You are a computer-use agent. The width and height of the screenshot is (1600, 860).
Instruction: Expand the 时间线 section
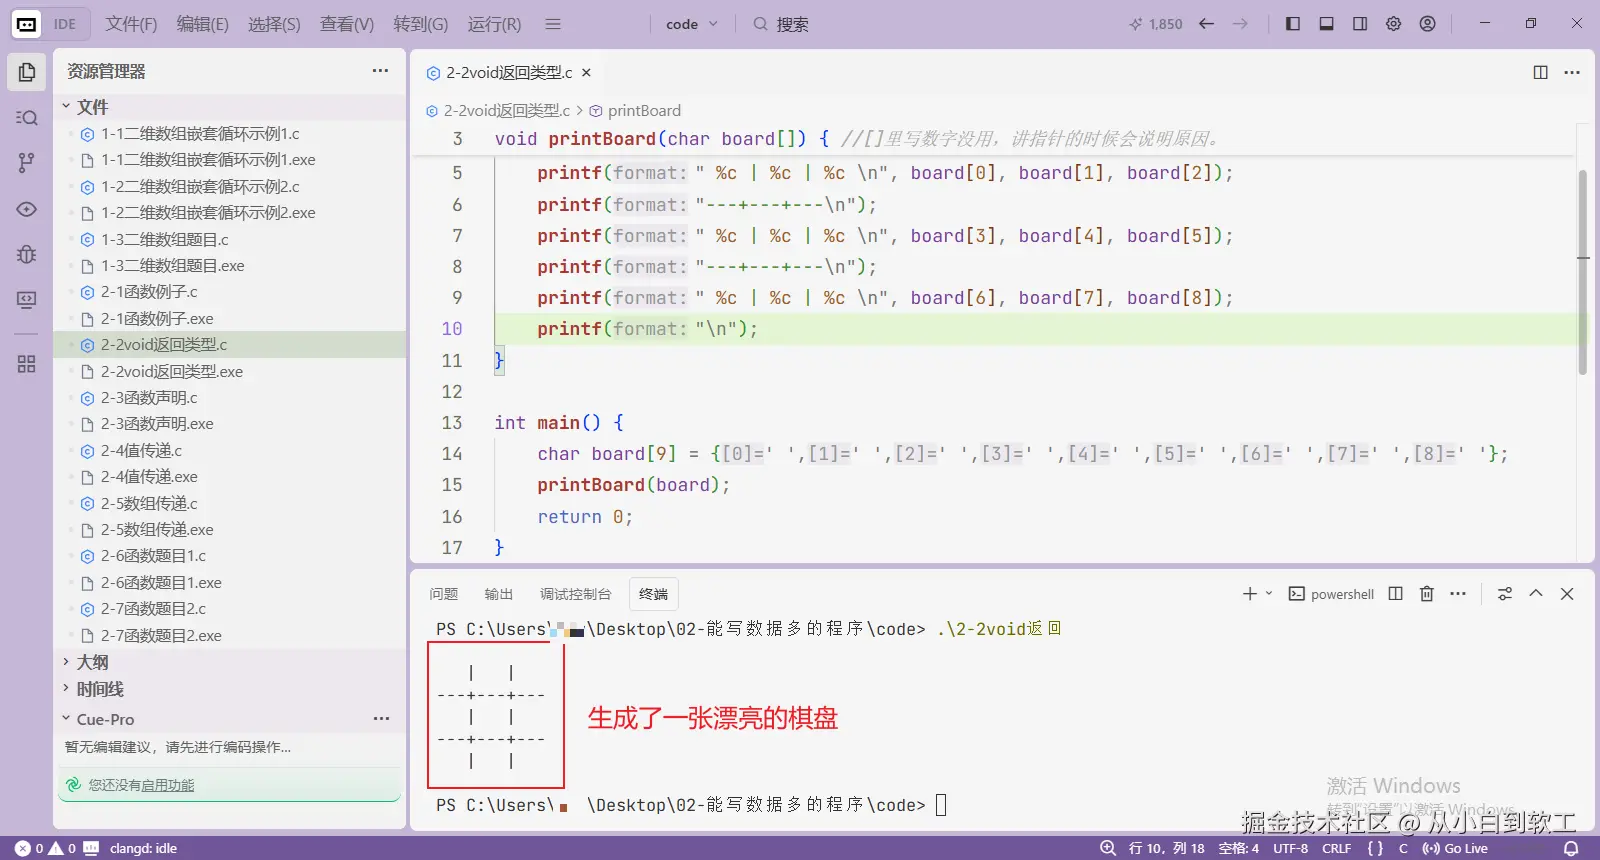point(231,689)
